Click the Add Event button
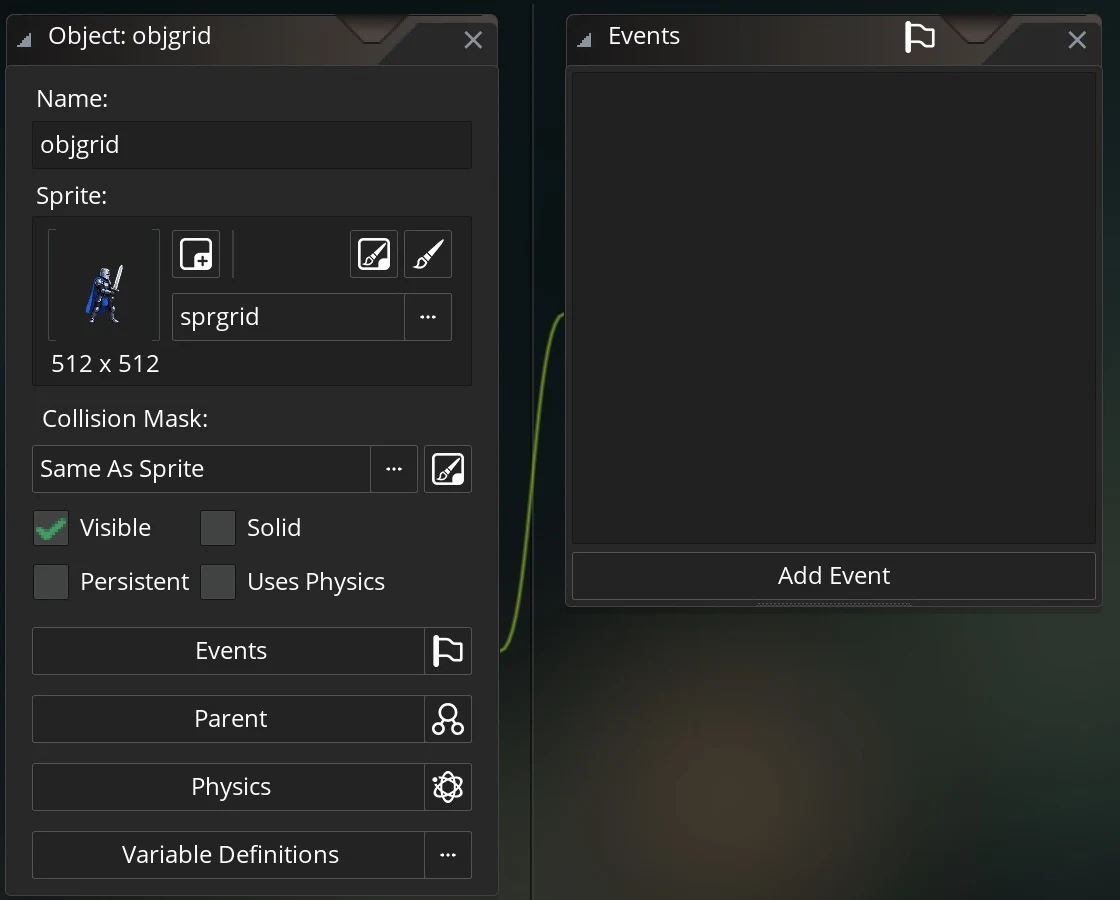The height and width of the screenshot is (900, 1120). [834, 576]
